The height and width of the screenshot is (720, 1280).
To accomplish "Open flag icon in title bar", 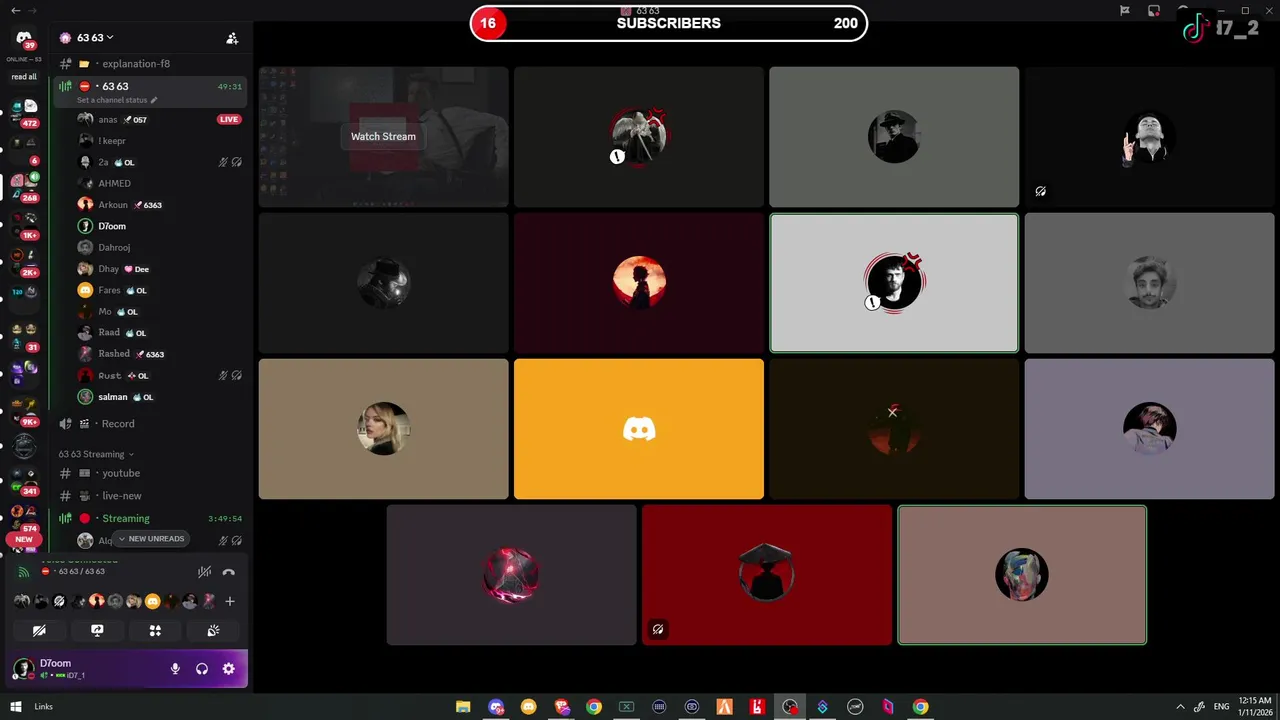I will [1125, 11].
